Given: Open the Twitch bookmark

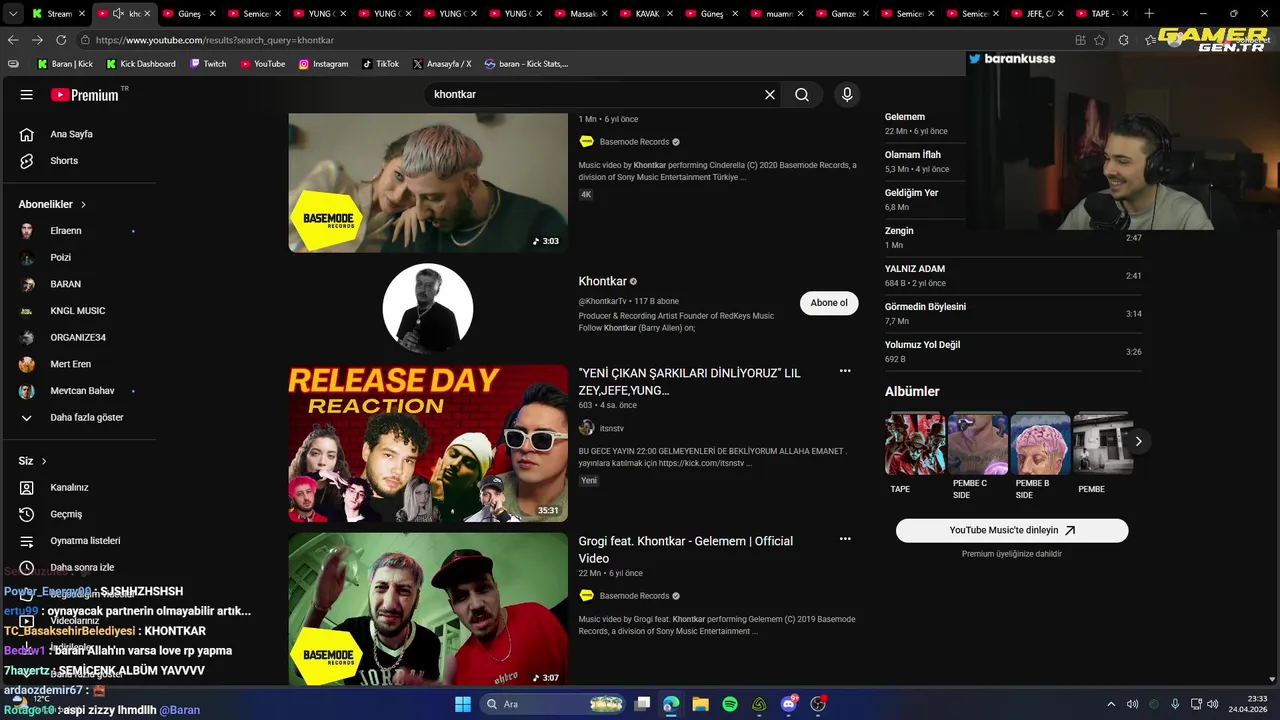Looking at the screenshot, I should coord(207,64).
